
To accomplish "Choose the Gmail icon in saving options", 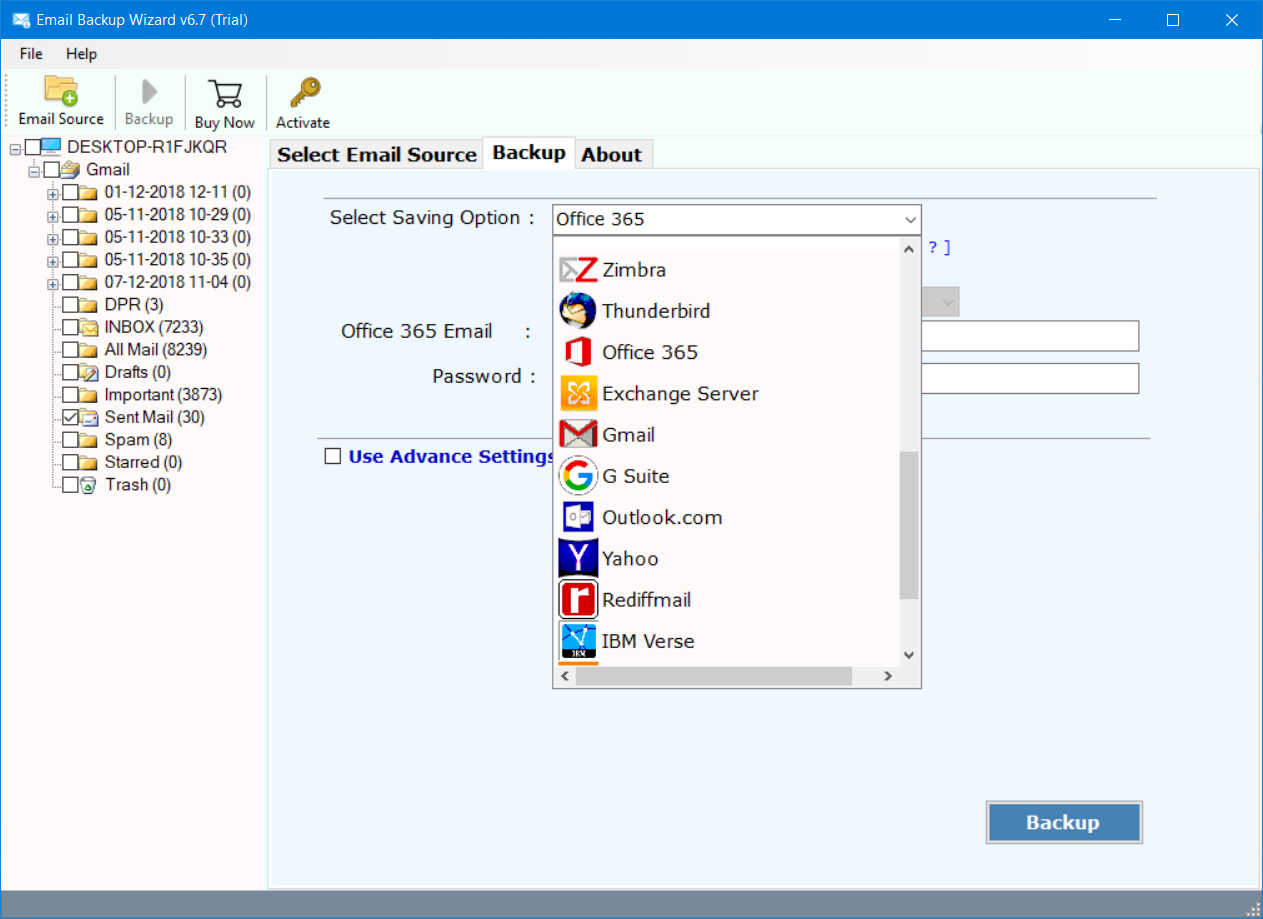I will tap(578, 434).
